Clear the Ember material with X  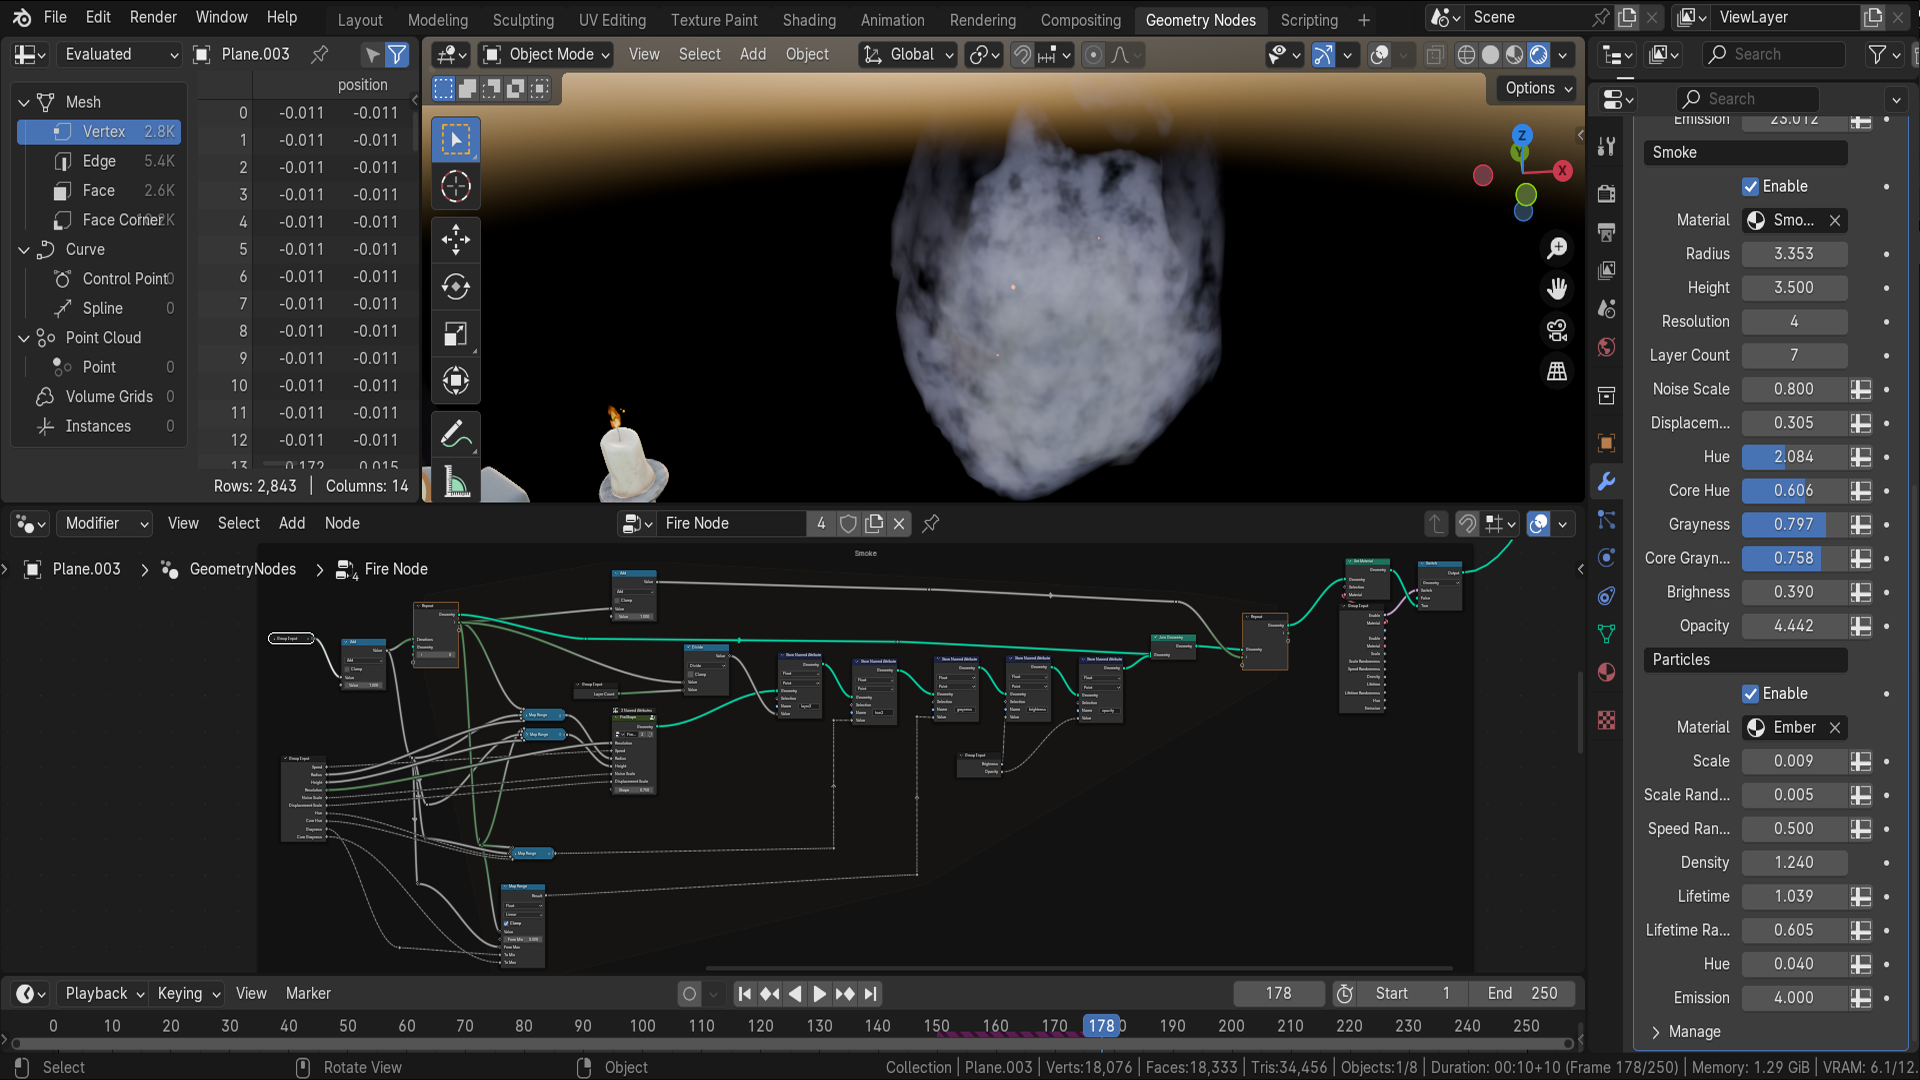(x=1834, y=728)
